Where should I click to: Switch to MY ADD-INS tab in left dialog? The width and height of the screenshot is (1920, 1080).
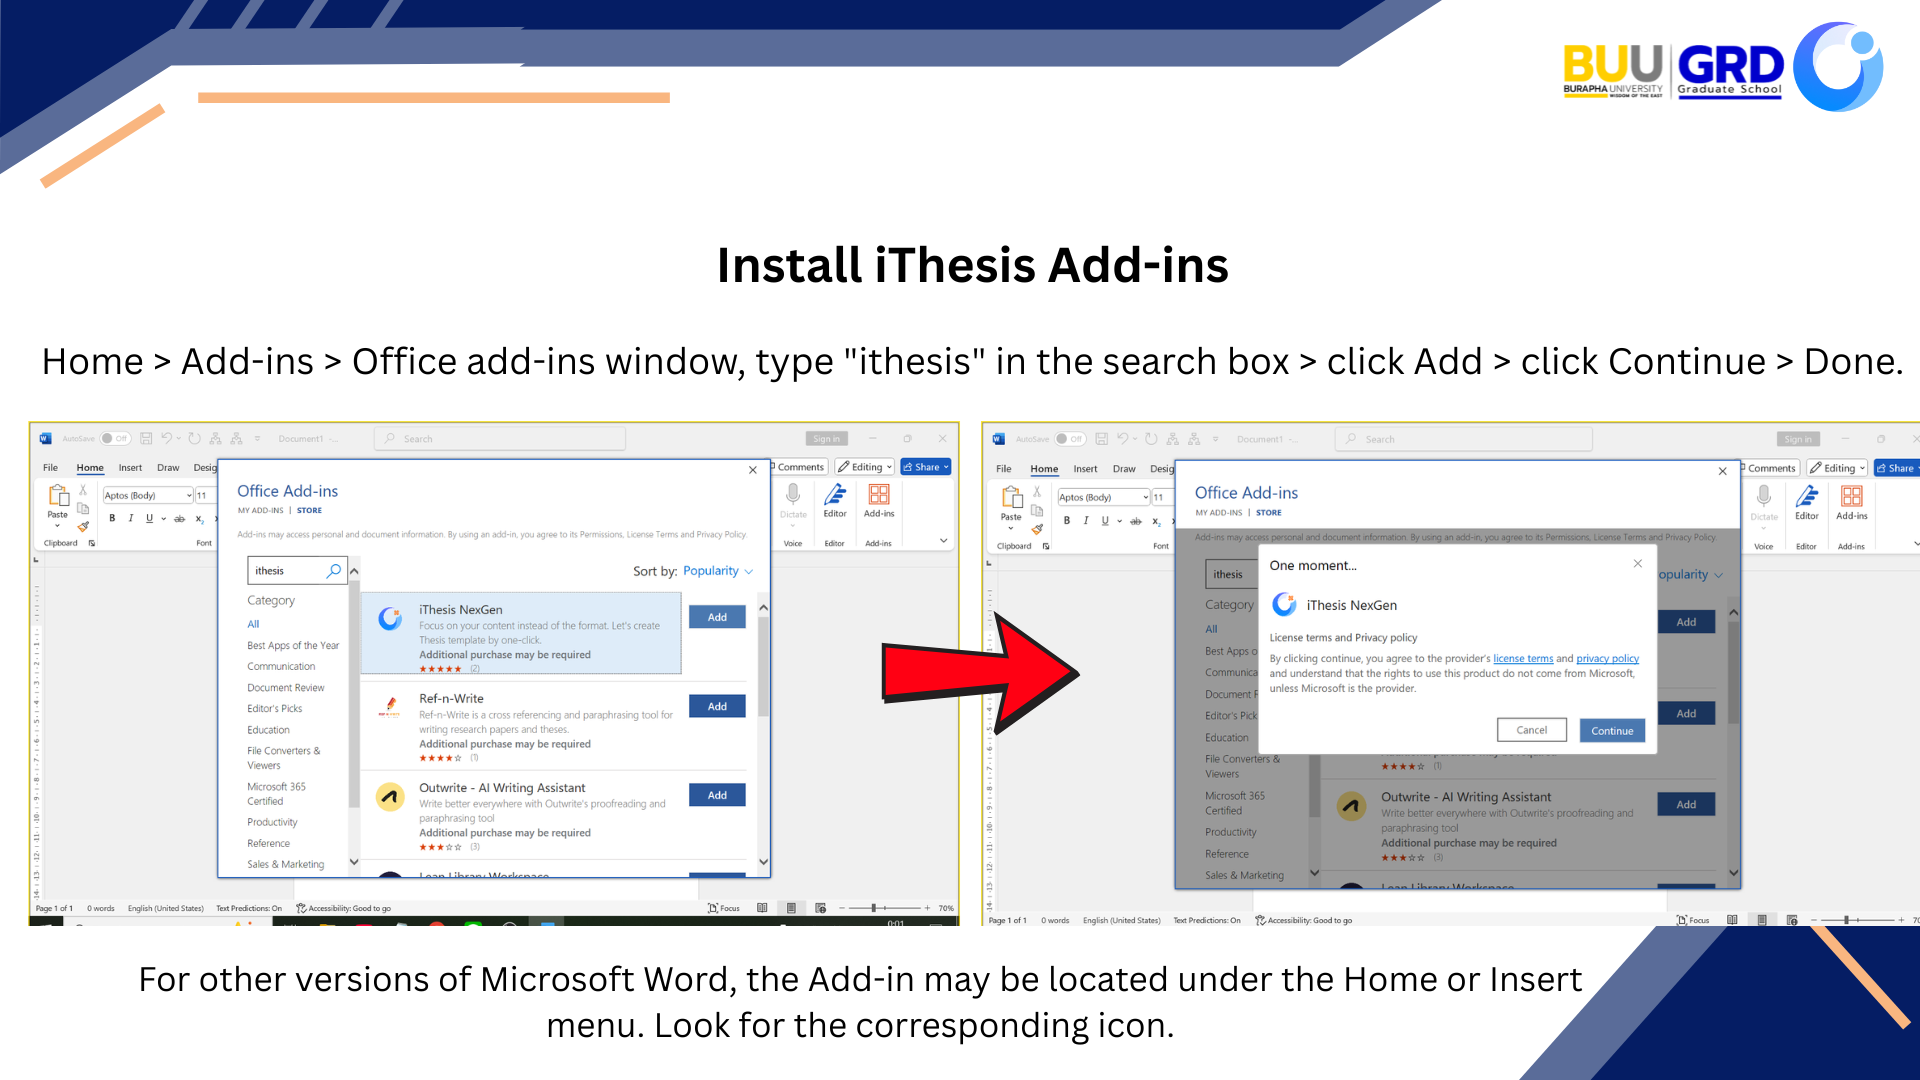[260, 510]
